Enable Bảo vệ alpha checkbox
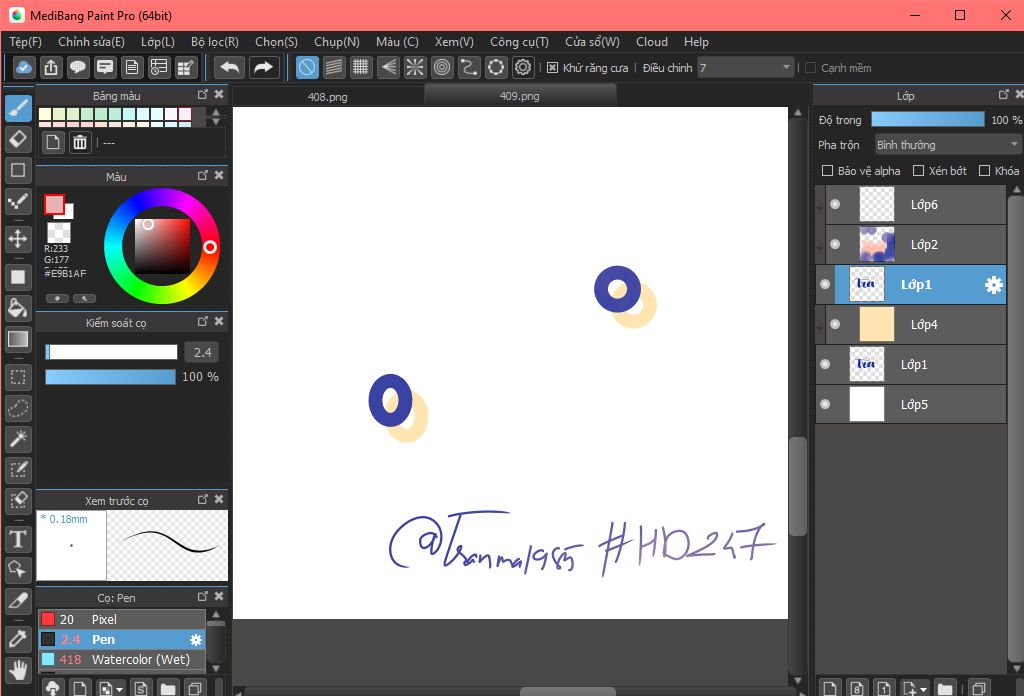This screenshot has width=1024, height=696. pyautogui.click(x=827, y=170)
